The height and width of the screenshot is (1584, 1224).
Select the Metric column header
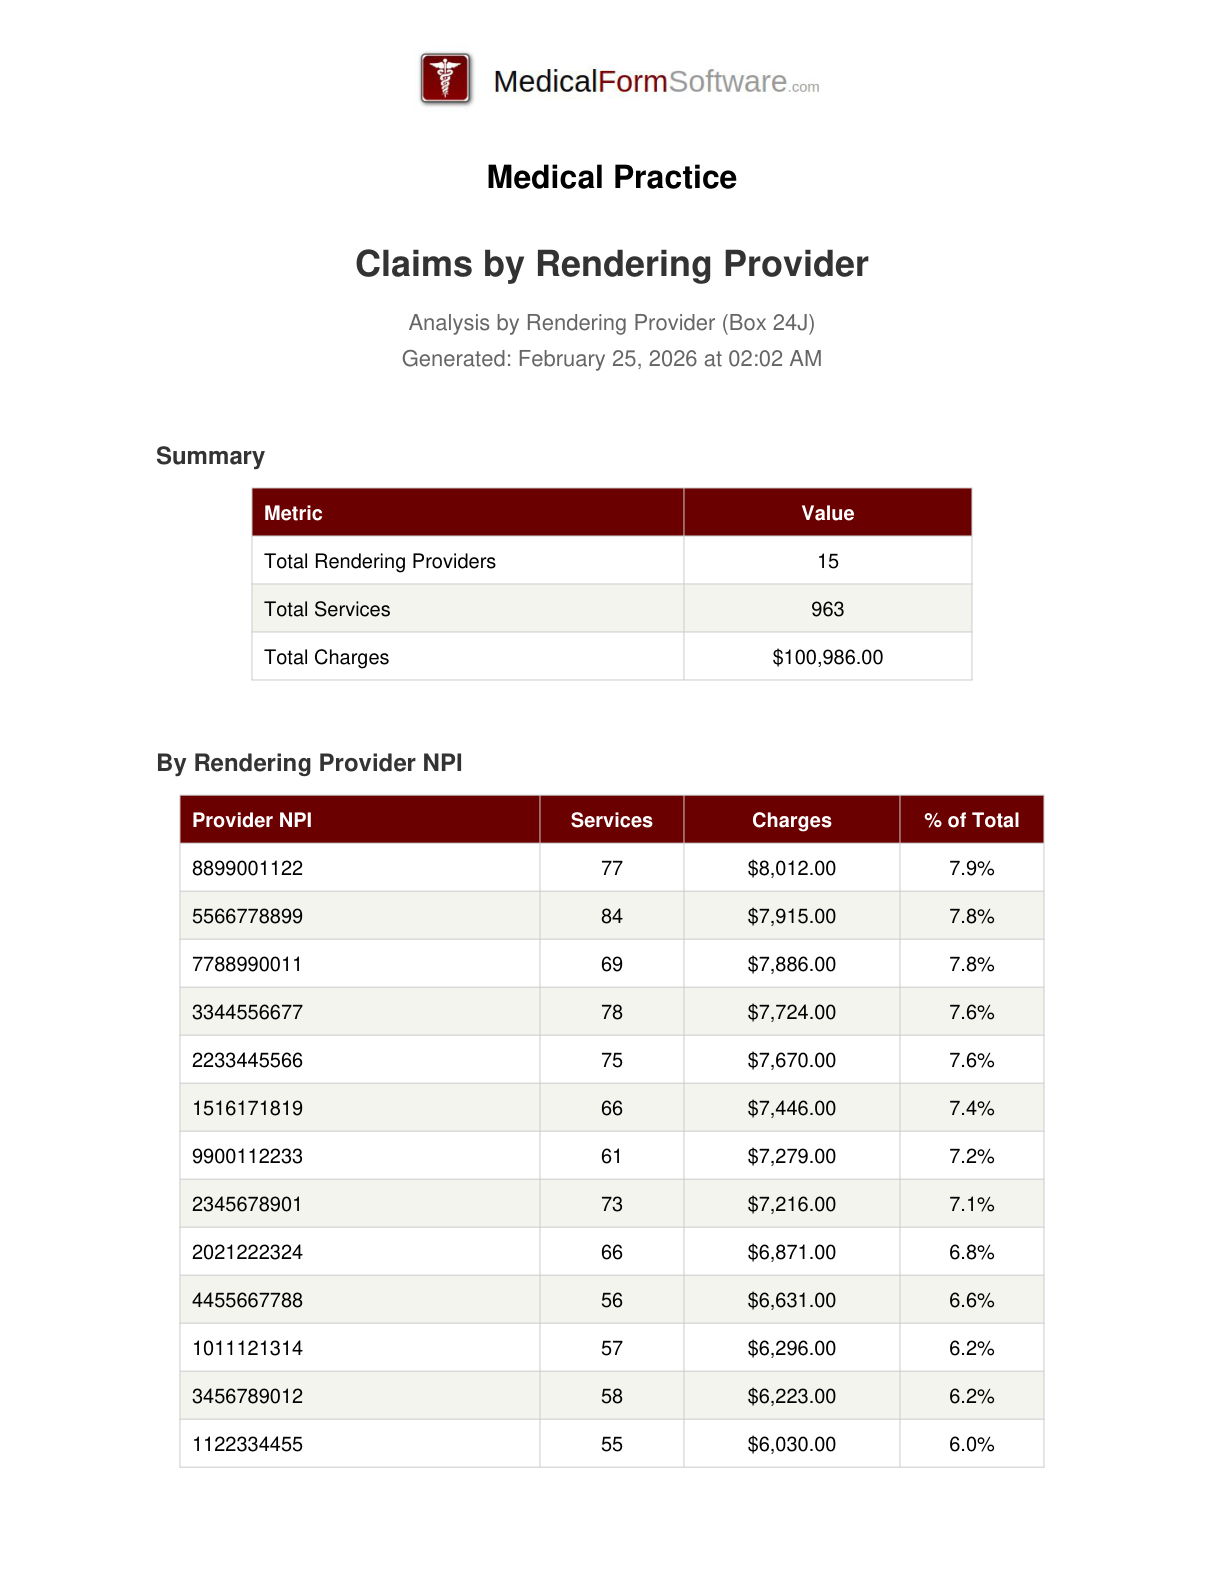click(x=293, y=513)
